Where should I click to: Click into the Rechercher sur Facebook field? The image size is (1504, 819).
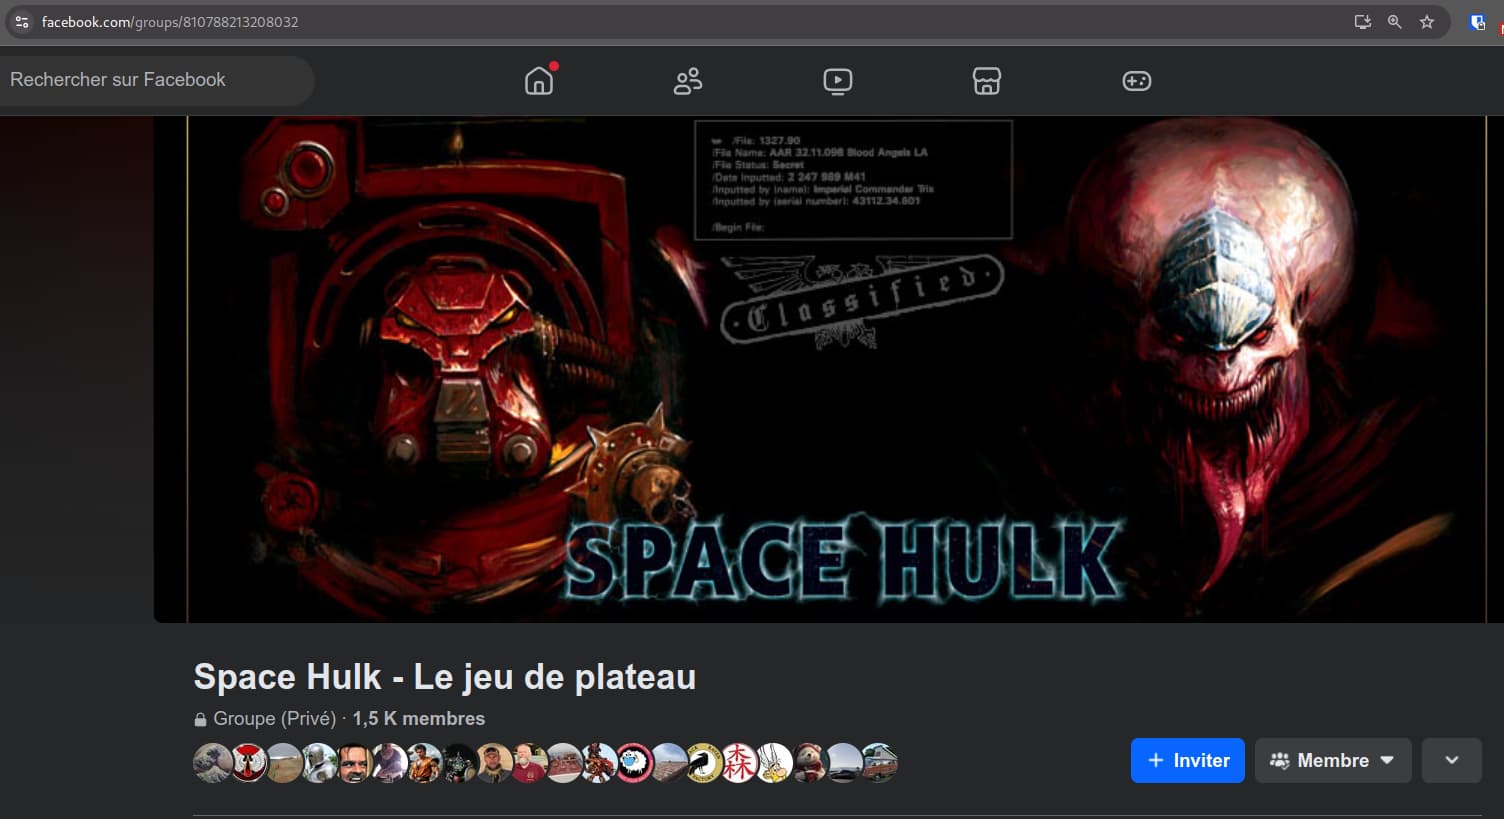[x=150, y=80]
